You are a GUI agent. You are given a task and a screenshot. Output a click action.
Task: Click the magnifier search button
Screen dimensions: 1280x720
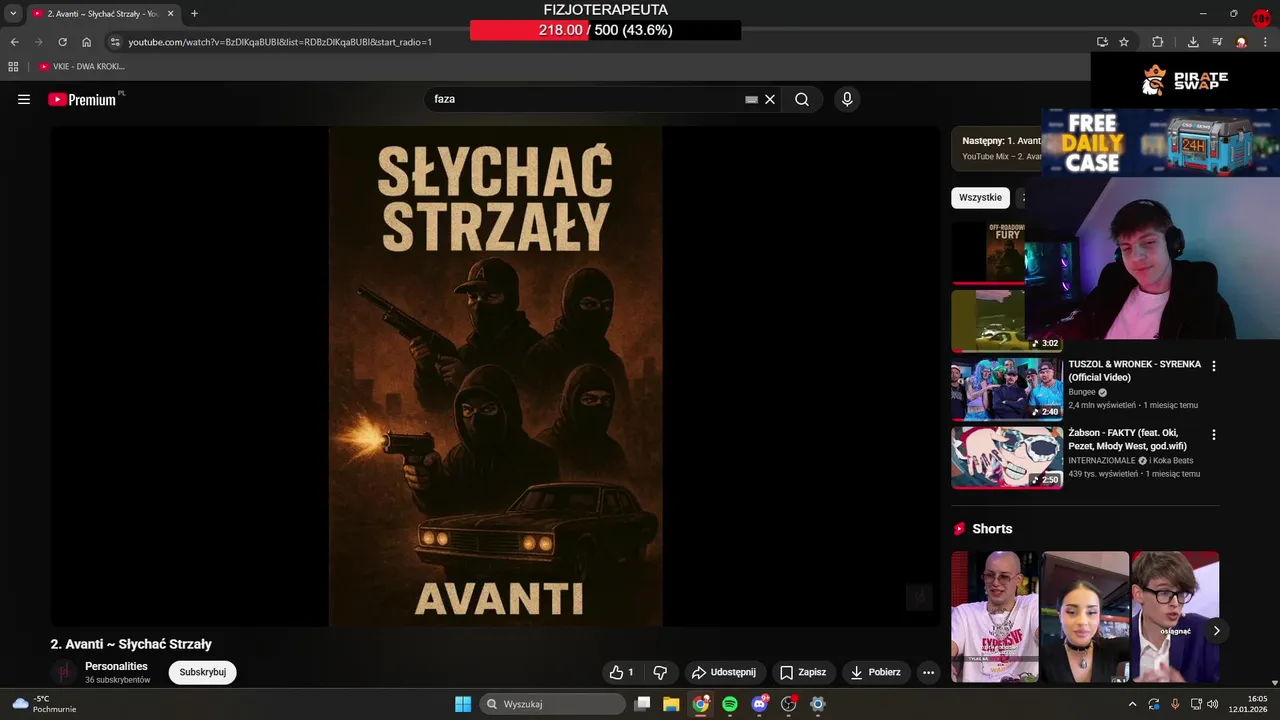tap(802, 99)
